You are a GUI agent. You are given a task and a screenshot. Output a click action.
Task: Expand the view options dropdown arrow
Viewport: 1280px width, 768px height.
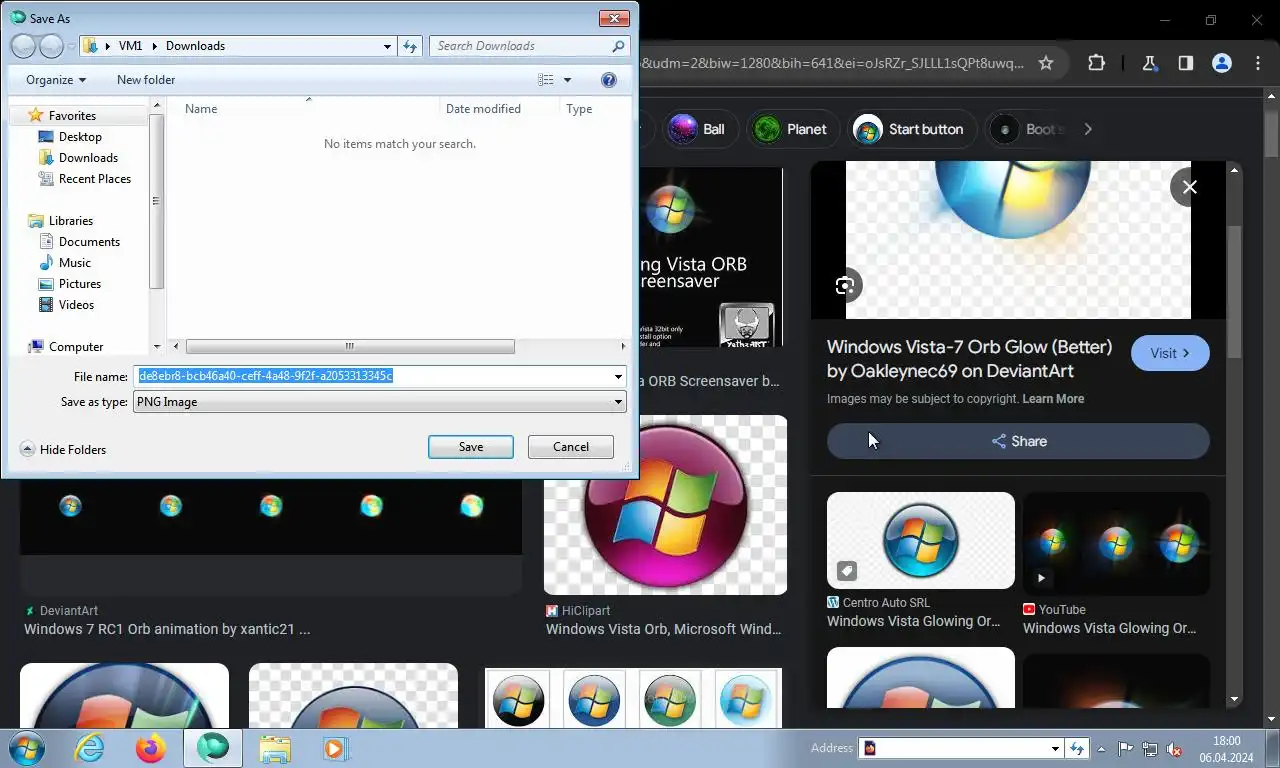pos(567,80)
